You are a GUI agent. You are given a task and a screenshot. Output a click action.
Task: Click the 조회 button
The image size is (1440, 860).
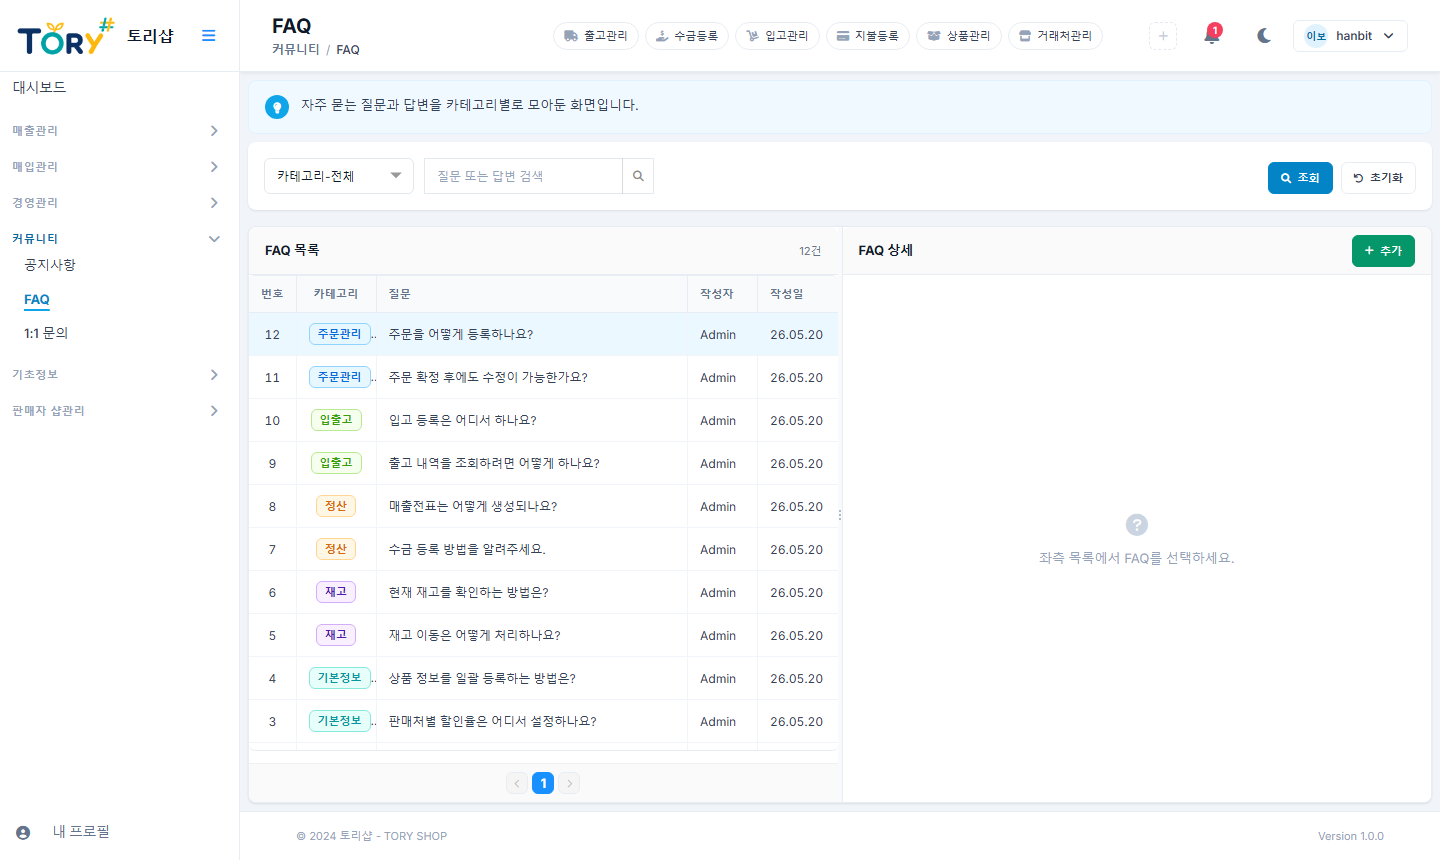click(1300, 178)
